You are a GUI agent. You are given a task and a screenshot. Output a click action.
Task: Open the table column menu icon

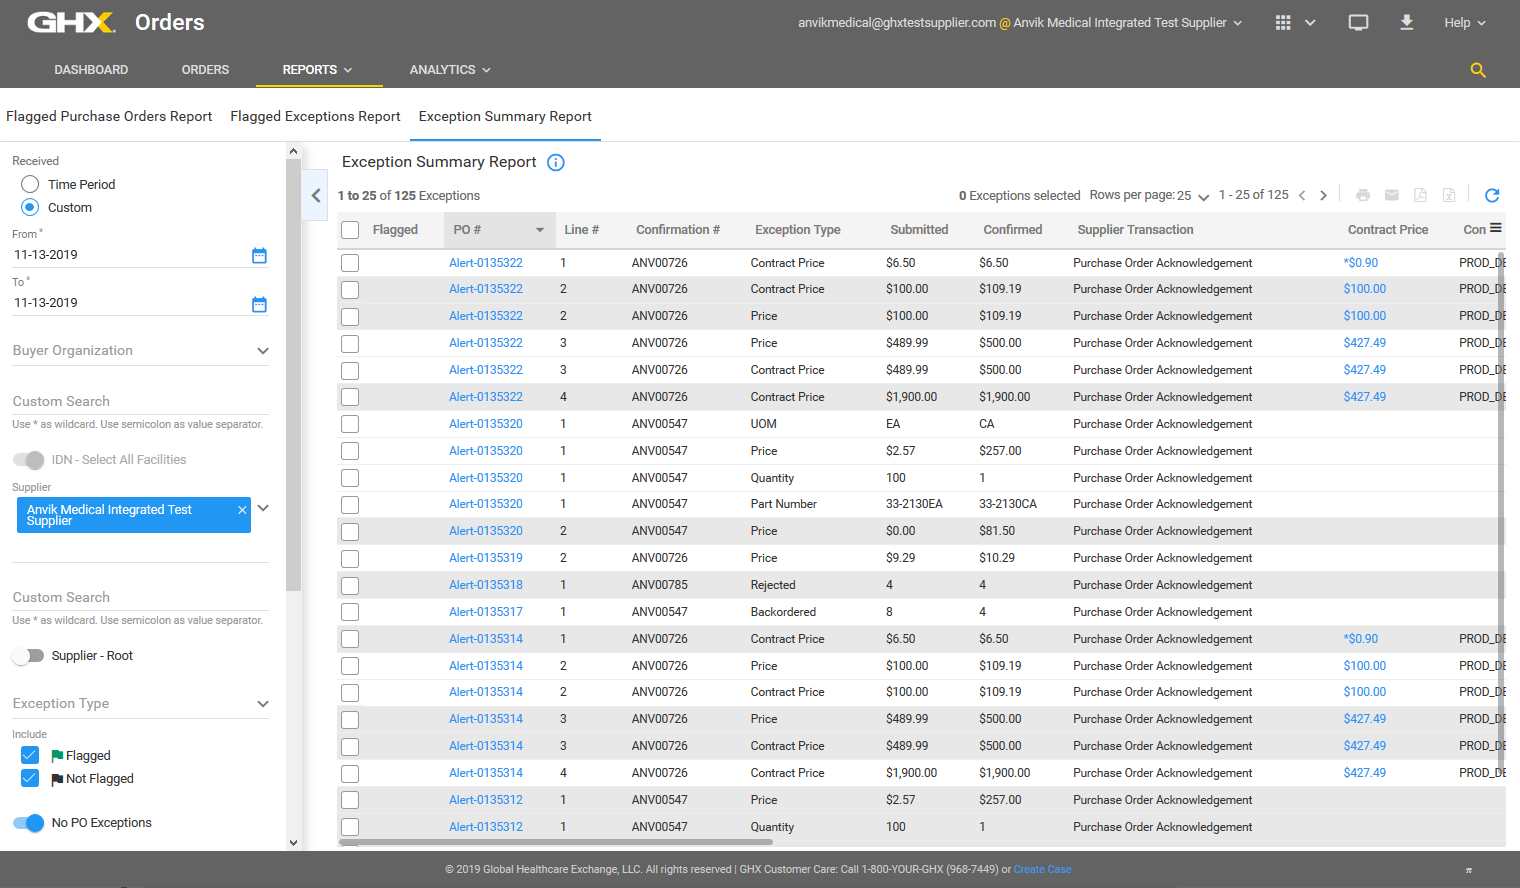click(1496, 228)
